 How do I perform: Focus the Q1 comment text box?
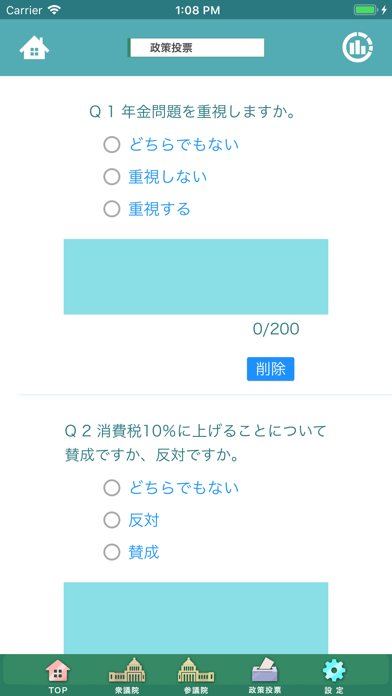click(196, 277)
